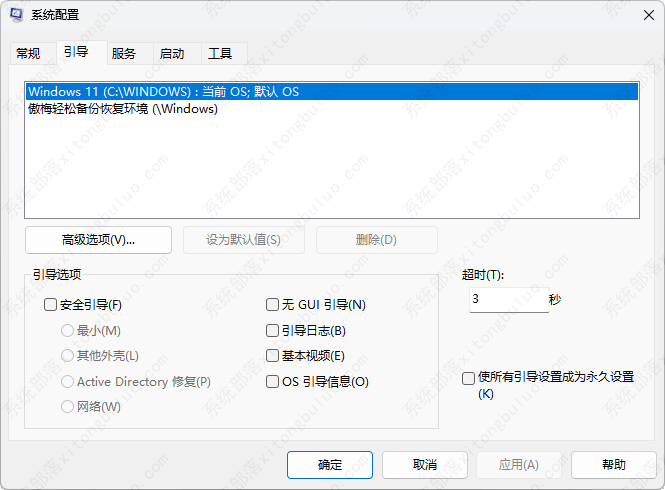Click the 引导 tab label

[75, 52]
